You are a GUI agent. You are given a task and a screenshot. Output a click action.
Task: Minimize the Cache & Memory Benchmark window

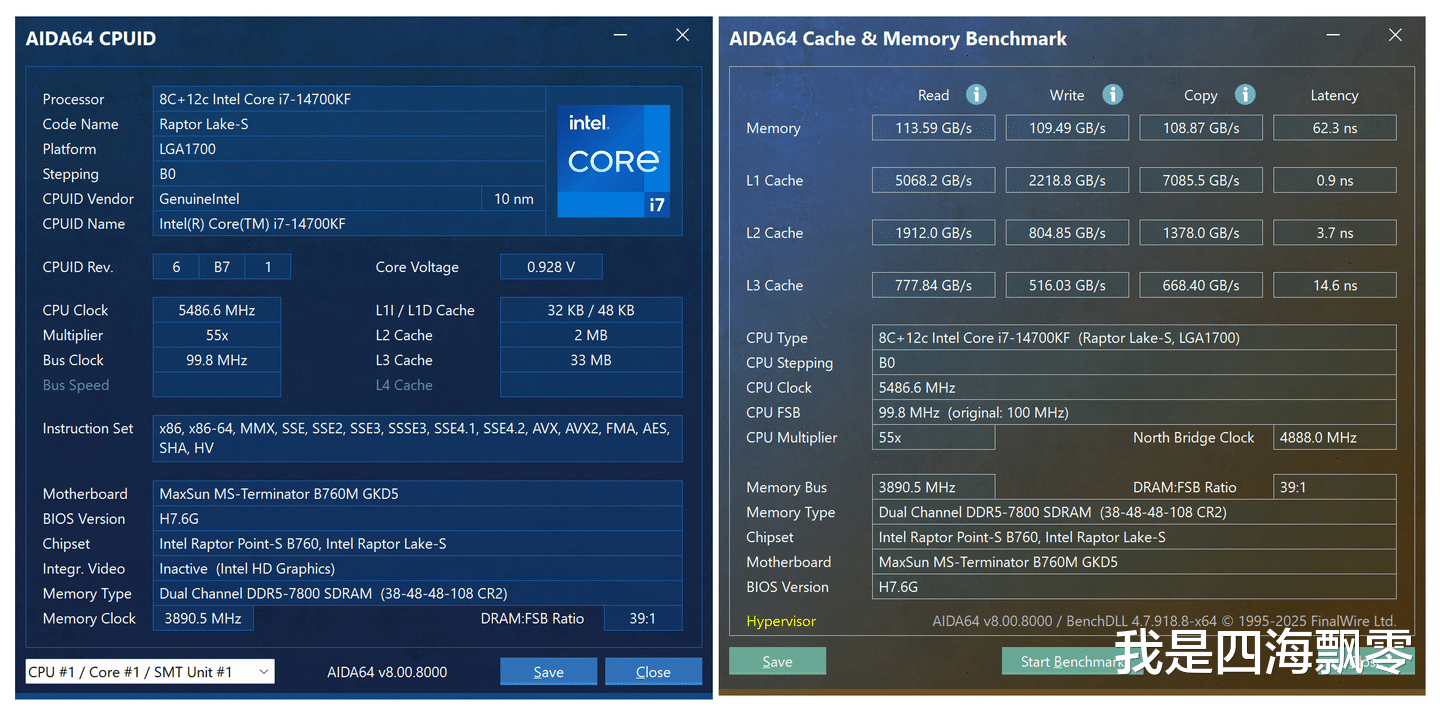pyautogui.click(x=1333, y=35)
